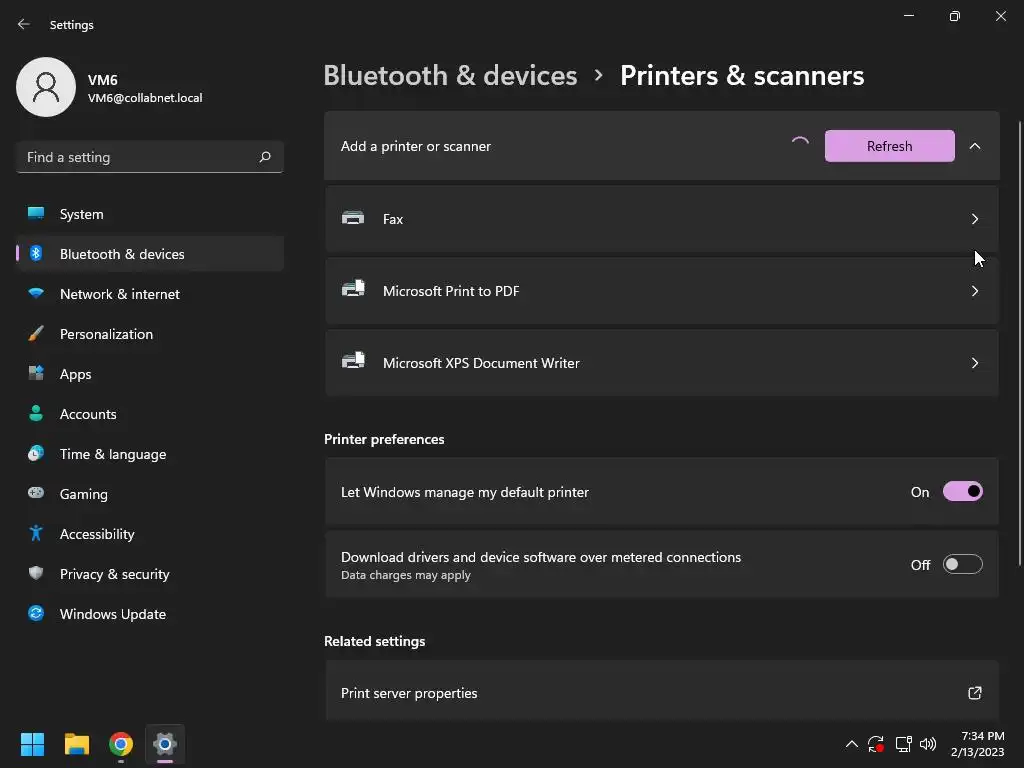This screenshot has height=768, width=1024.
Task: Go to Personalization settings
Action: (x=106, y=334)
